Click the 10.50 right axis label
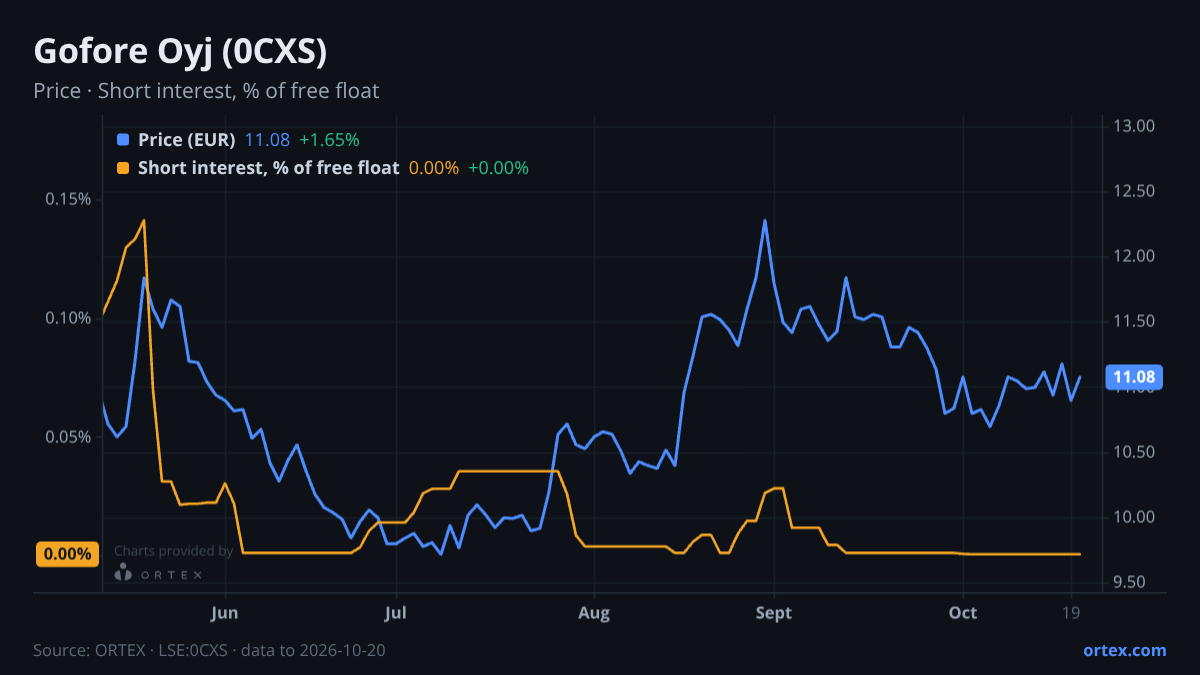 tap(1133, 452)
